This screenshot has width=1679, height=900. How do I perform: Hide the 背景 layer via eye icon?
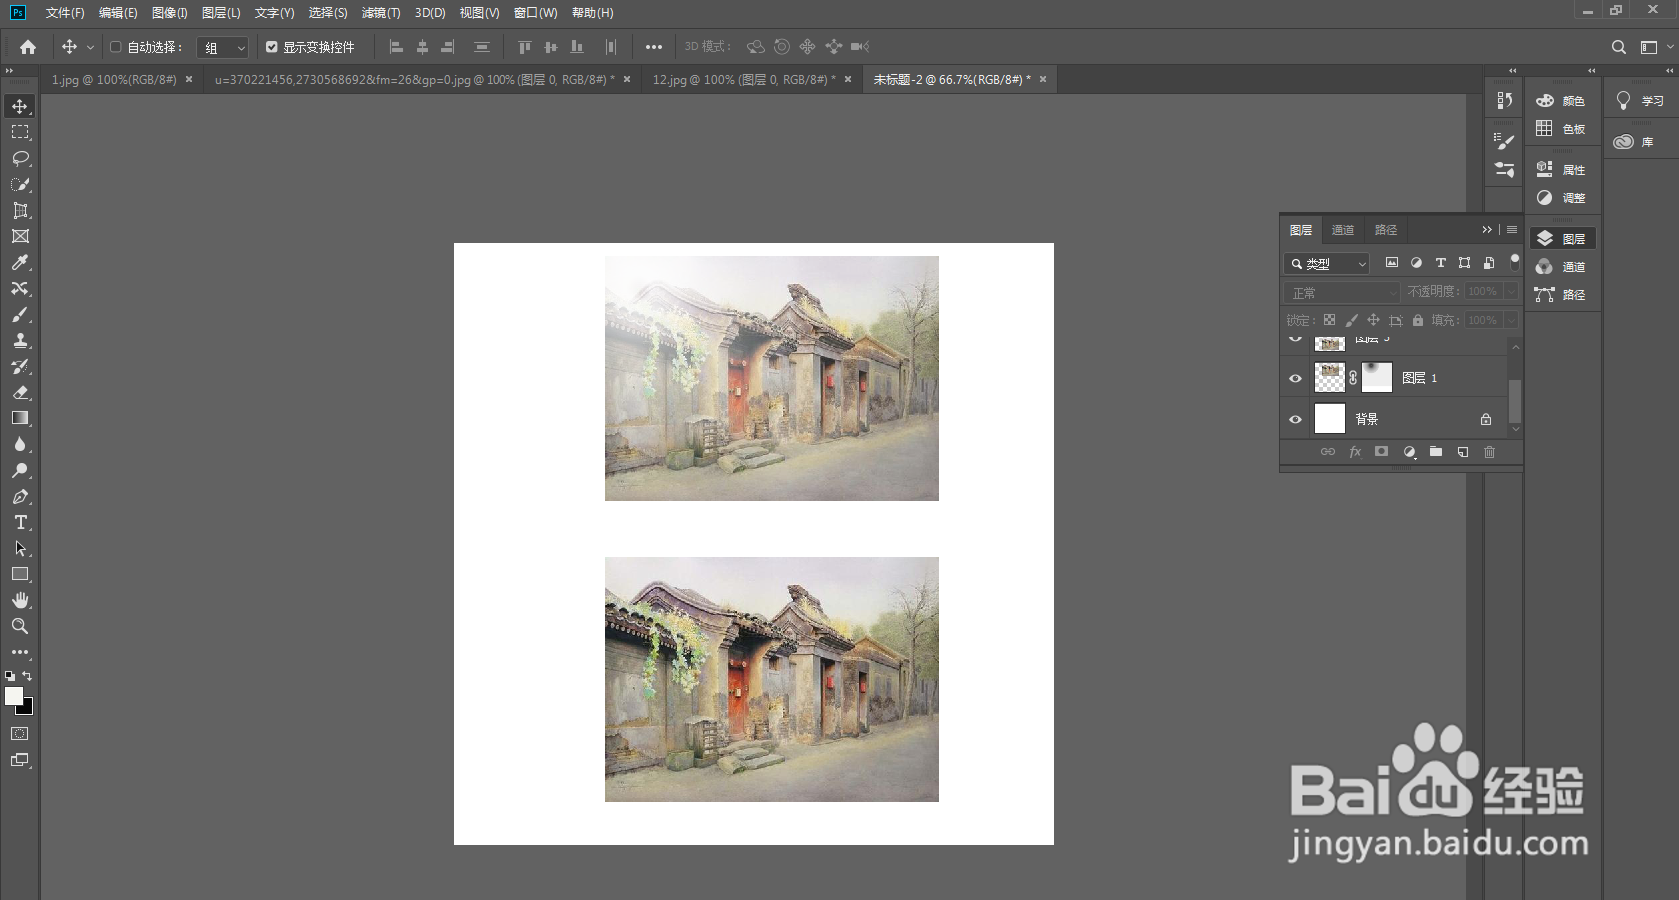1295,419
